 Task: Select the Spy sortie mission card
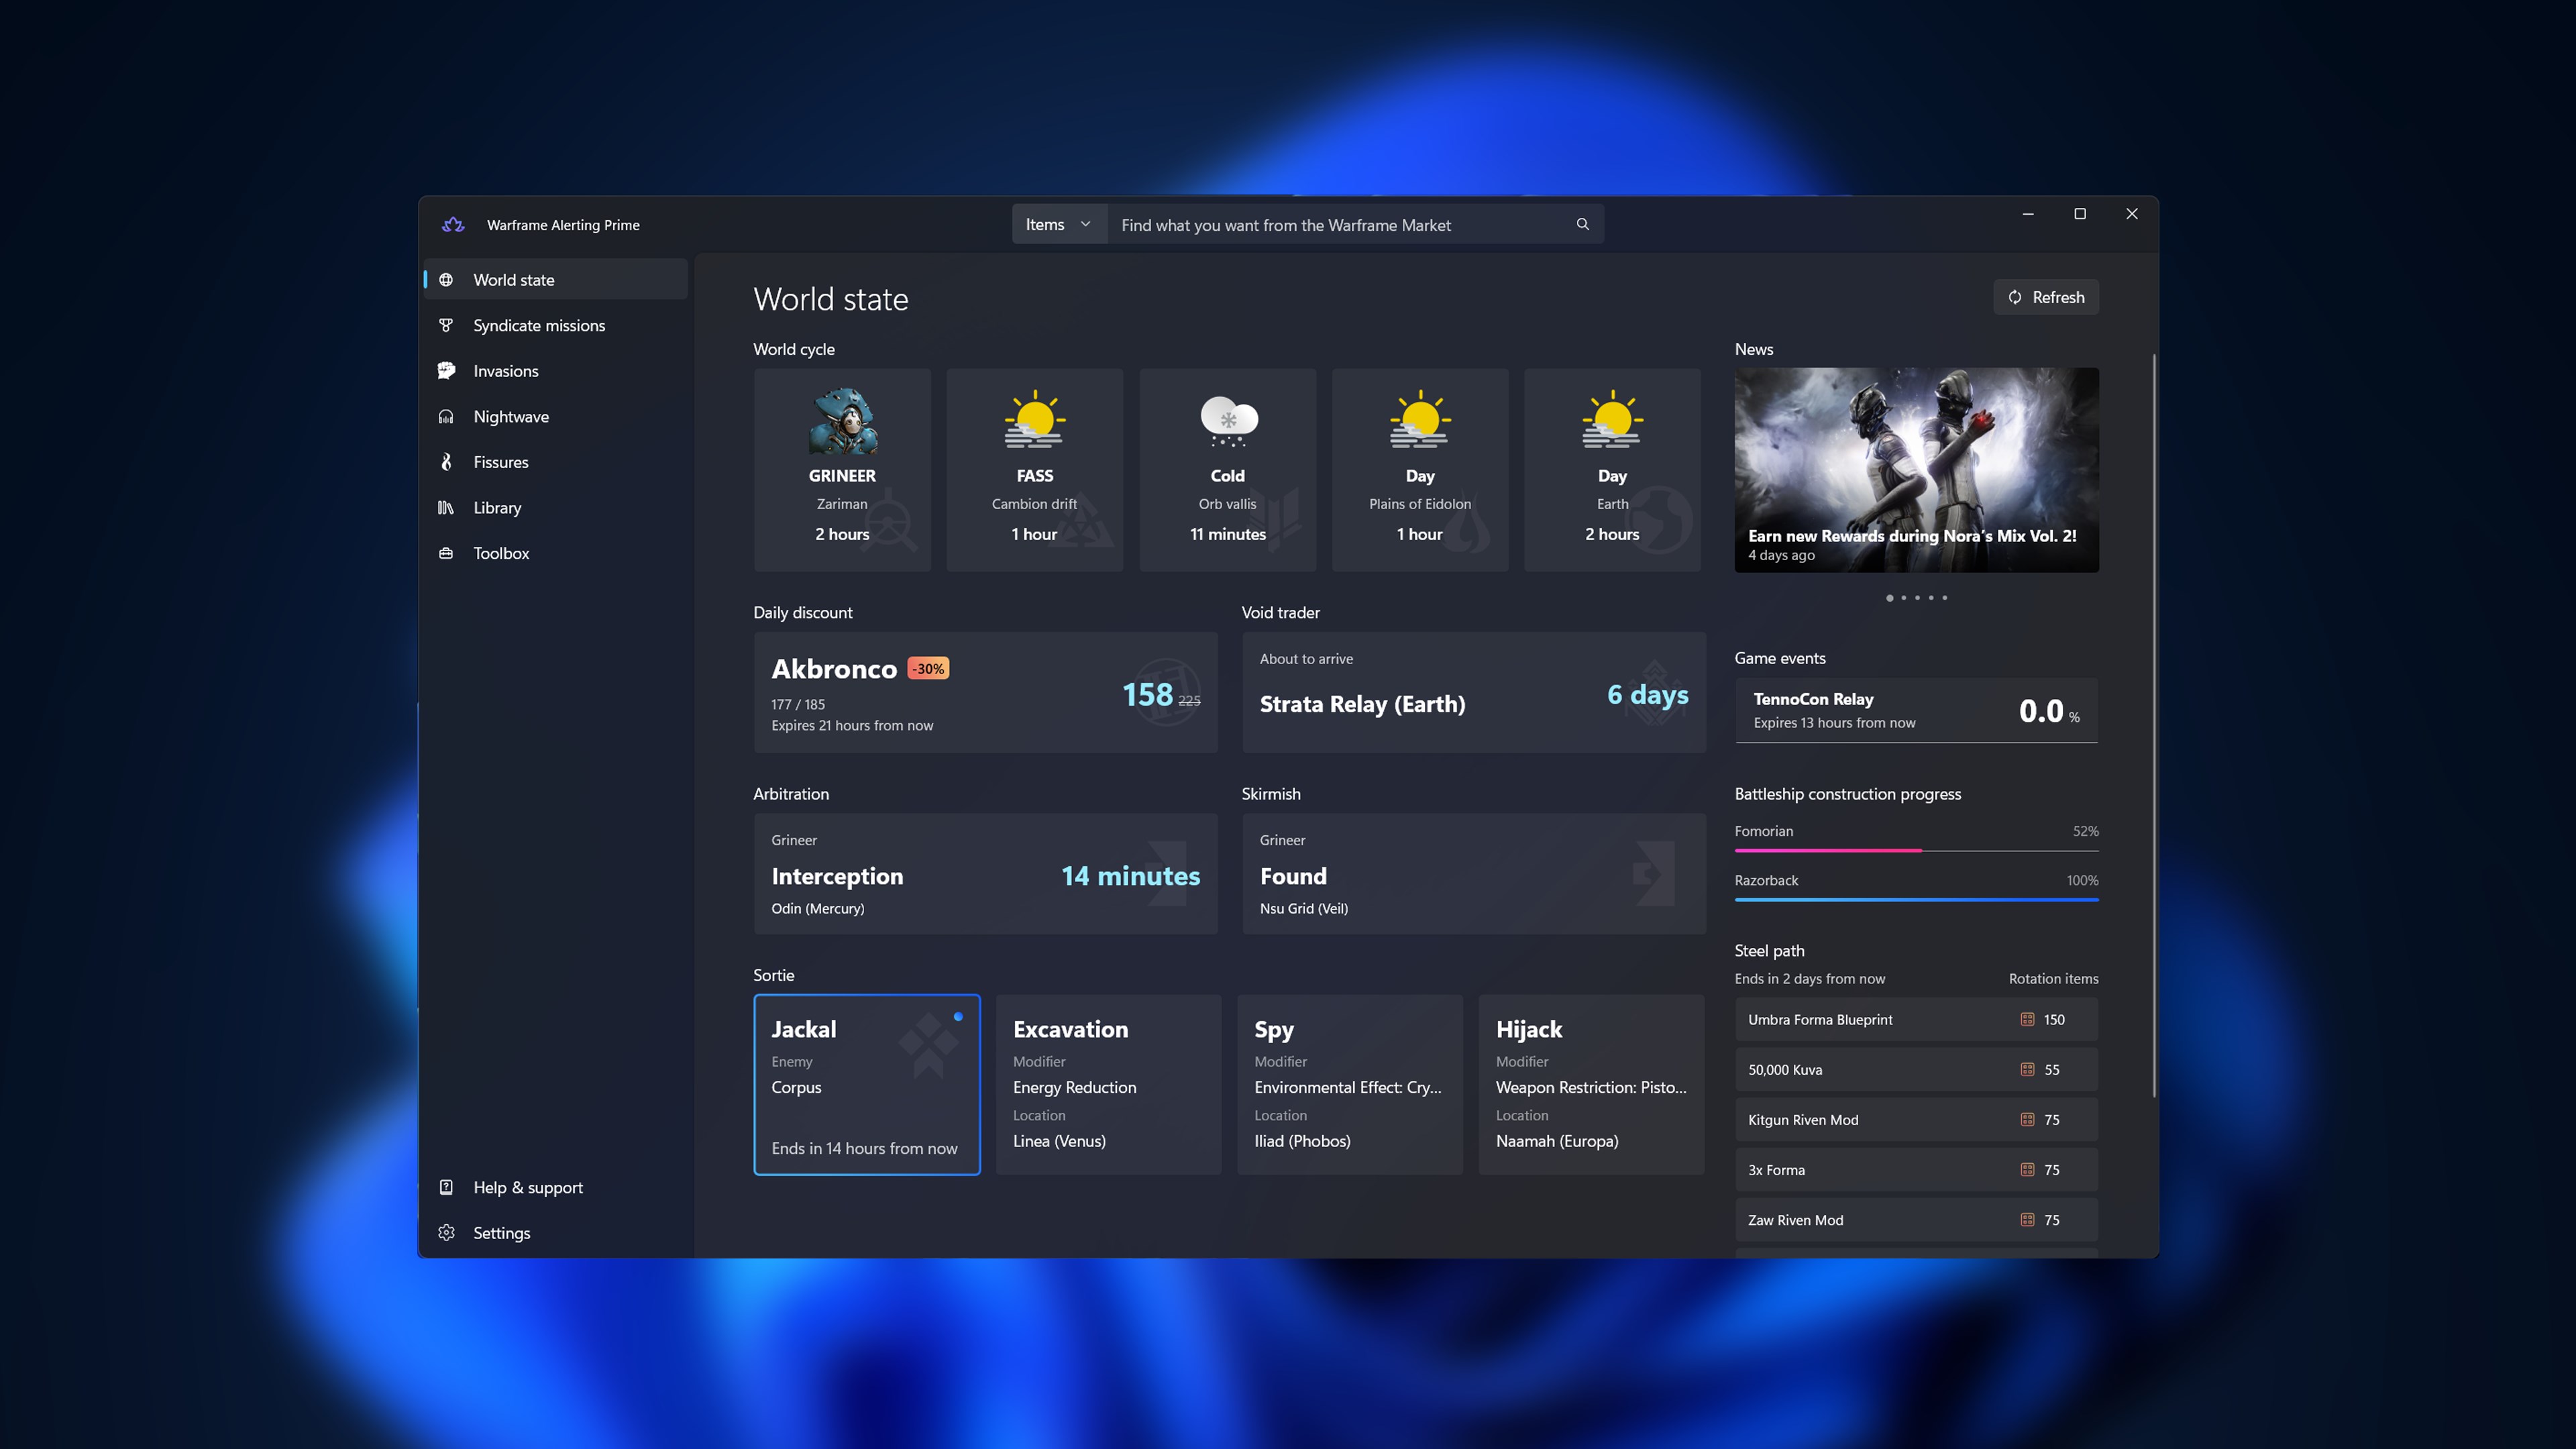1350,1084
